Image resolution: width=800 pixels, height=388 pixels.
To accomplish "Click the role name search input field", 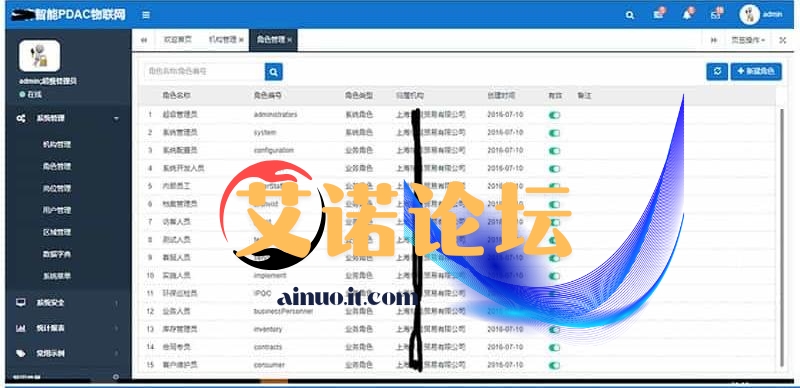I will coord(204,72).
